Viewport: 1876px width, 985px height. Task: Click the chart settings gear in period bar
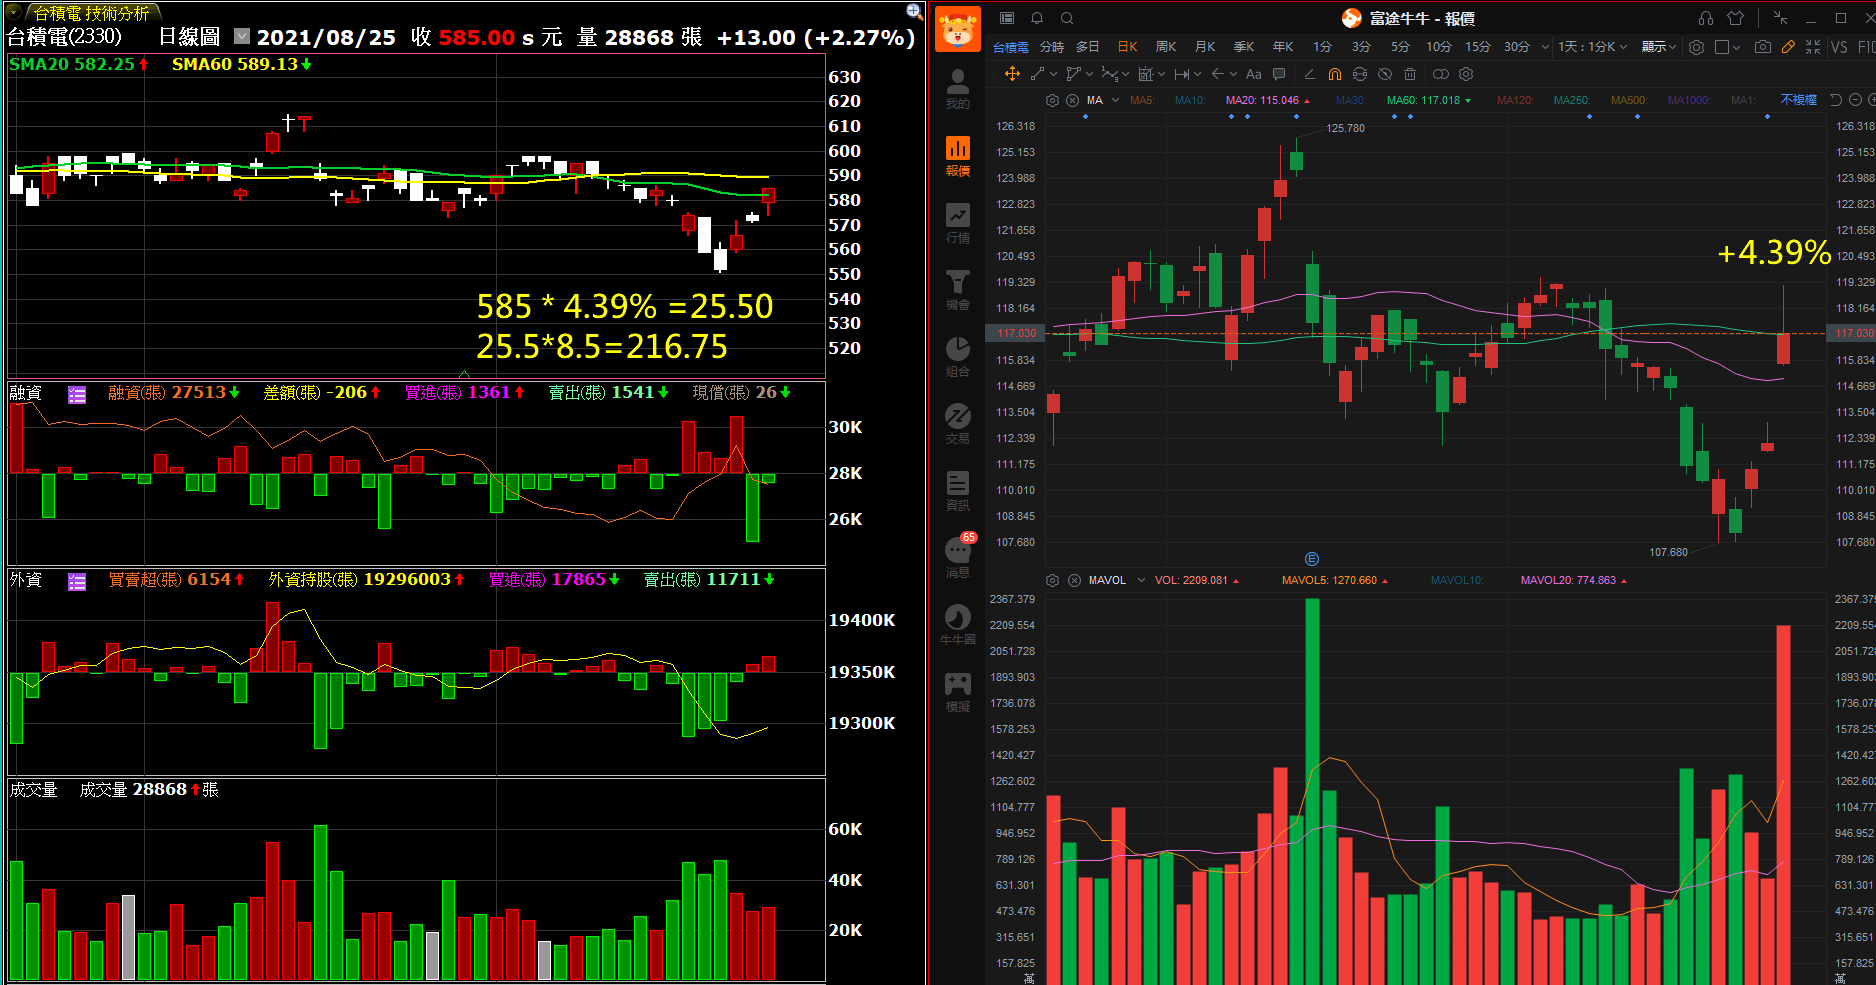[x=1696, y=47]
